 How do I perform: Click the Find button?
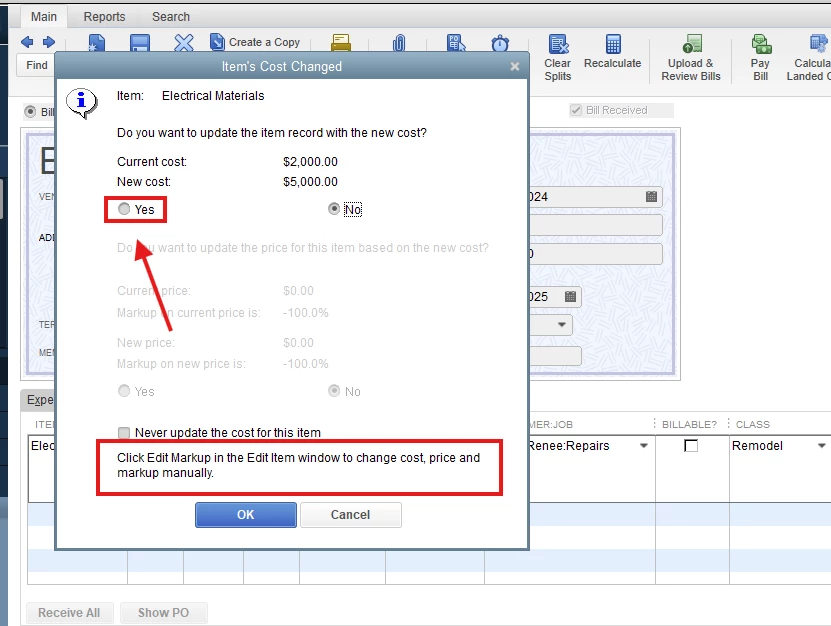coord(36,65)
